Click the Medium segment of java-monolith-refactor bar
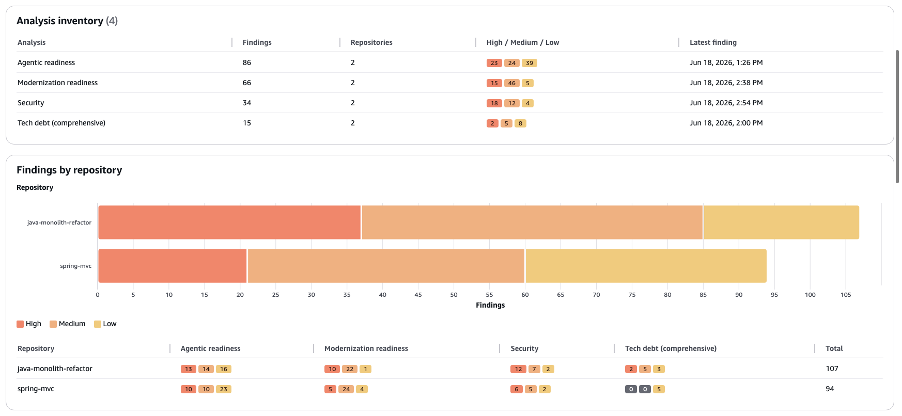902x416 pixels. [532, 222]
